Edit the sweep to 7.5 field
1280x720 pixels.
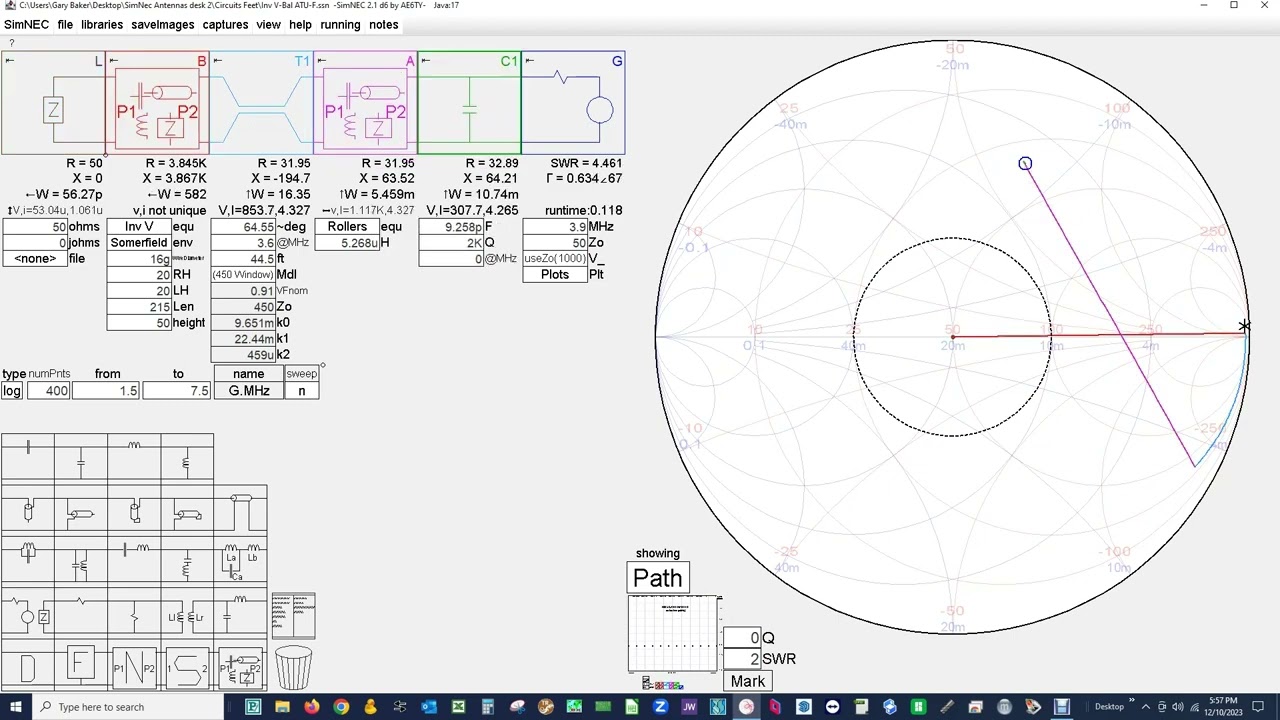[177, 390]
